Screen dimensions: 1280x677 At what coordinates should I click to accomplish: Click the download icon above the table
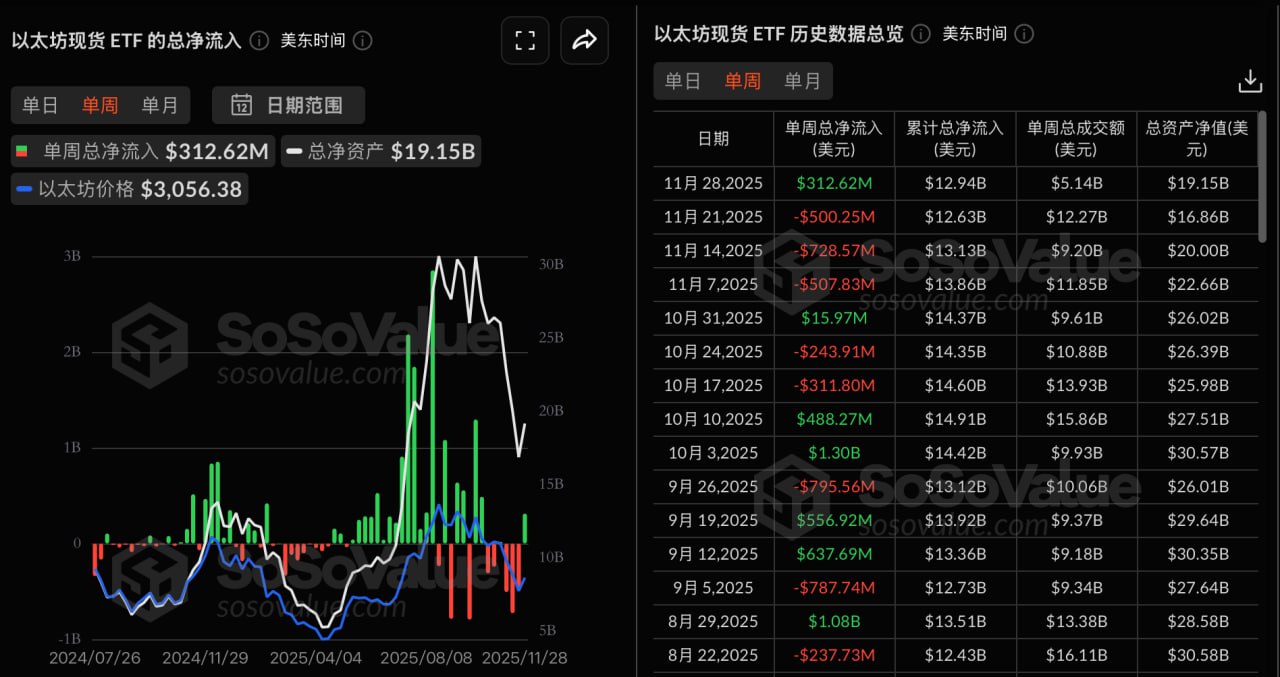(1249, 81)
